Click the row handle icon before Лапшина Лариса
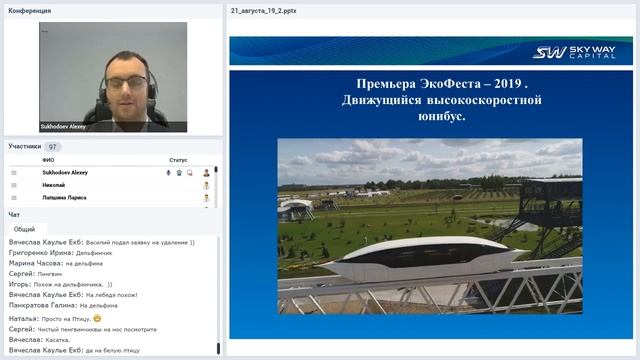Screen dimensions: 640x360 pyautogui.click(x=14, y=198)
